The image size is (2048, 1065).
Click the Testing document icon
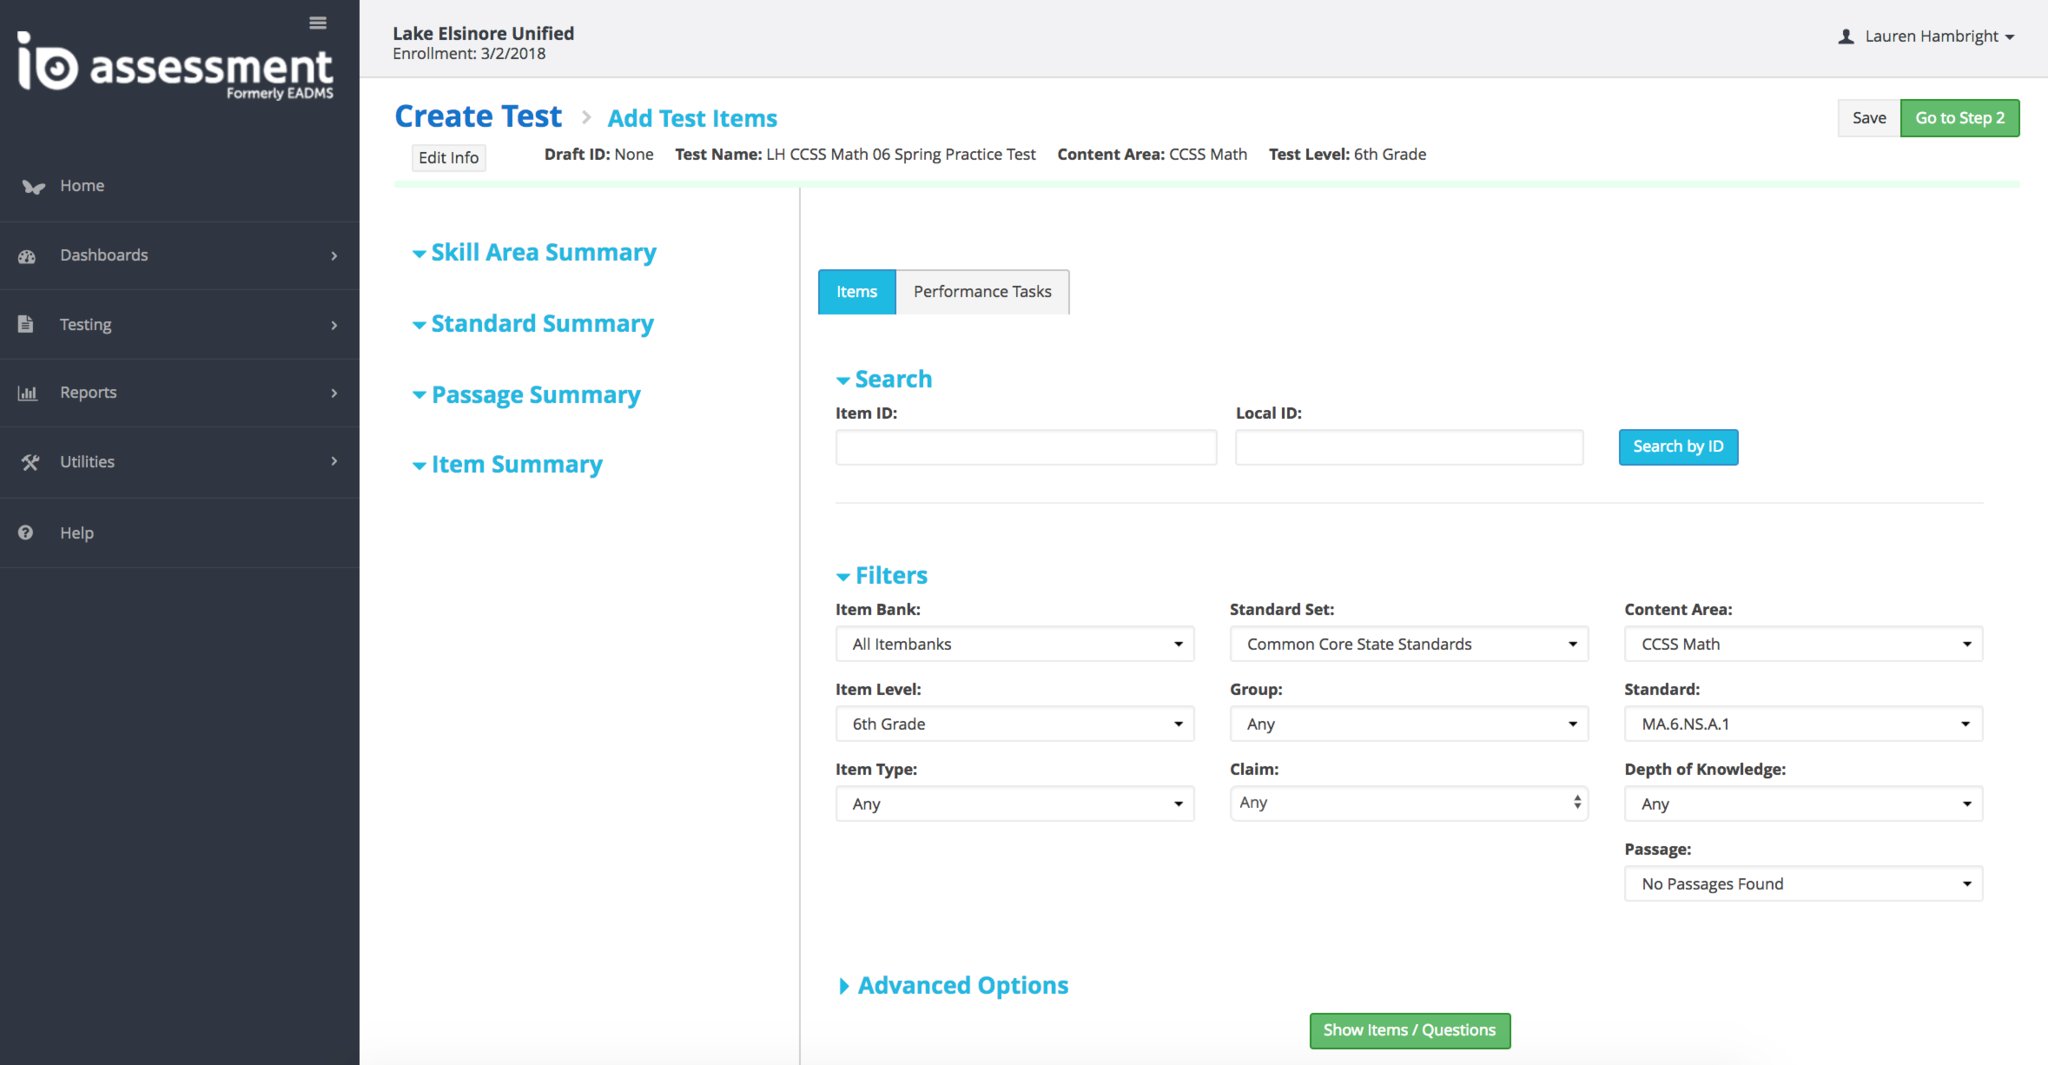tap(26, 324)
